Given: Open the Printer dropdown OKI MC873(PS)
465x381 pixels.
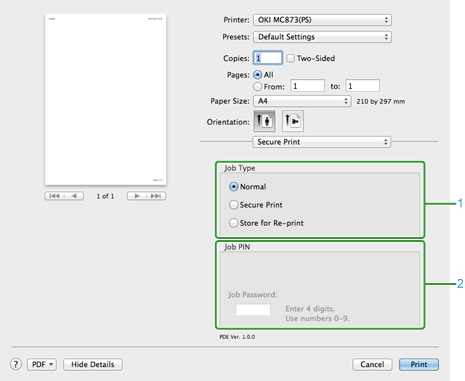Looking at the screenshot, I should click(322, 20).
